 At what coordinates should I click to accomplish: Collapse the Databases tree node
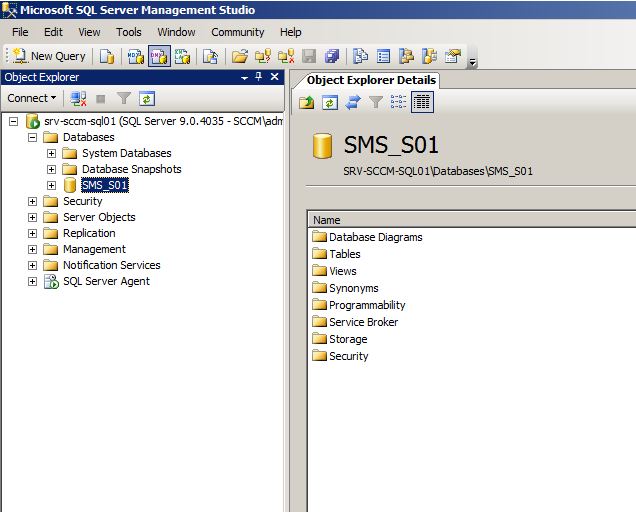click(x=32, y=138)
